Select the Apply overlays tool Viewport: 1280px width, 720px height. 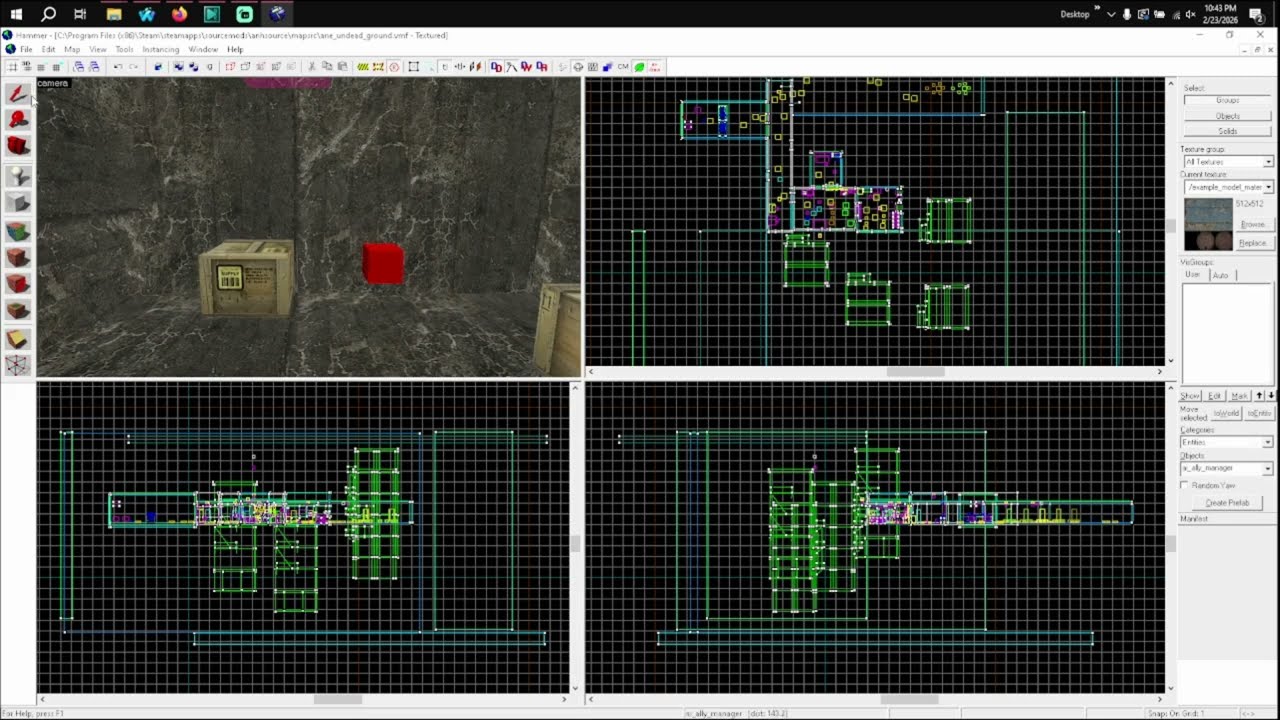[x=17, y=311]
